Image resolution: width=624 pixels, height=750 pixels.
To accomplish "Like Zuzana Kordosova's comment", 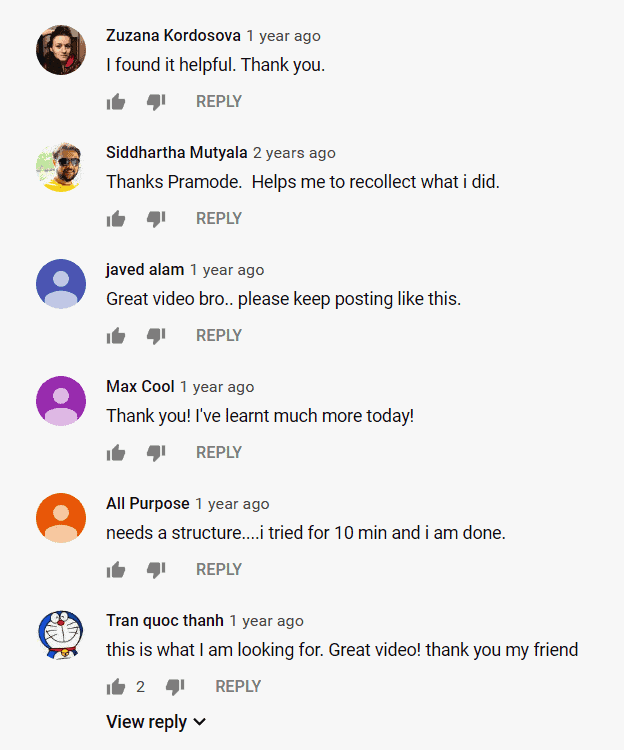I will (x=116, y=102).
